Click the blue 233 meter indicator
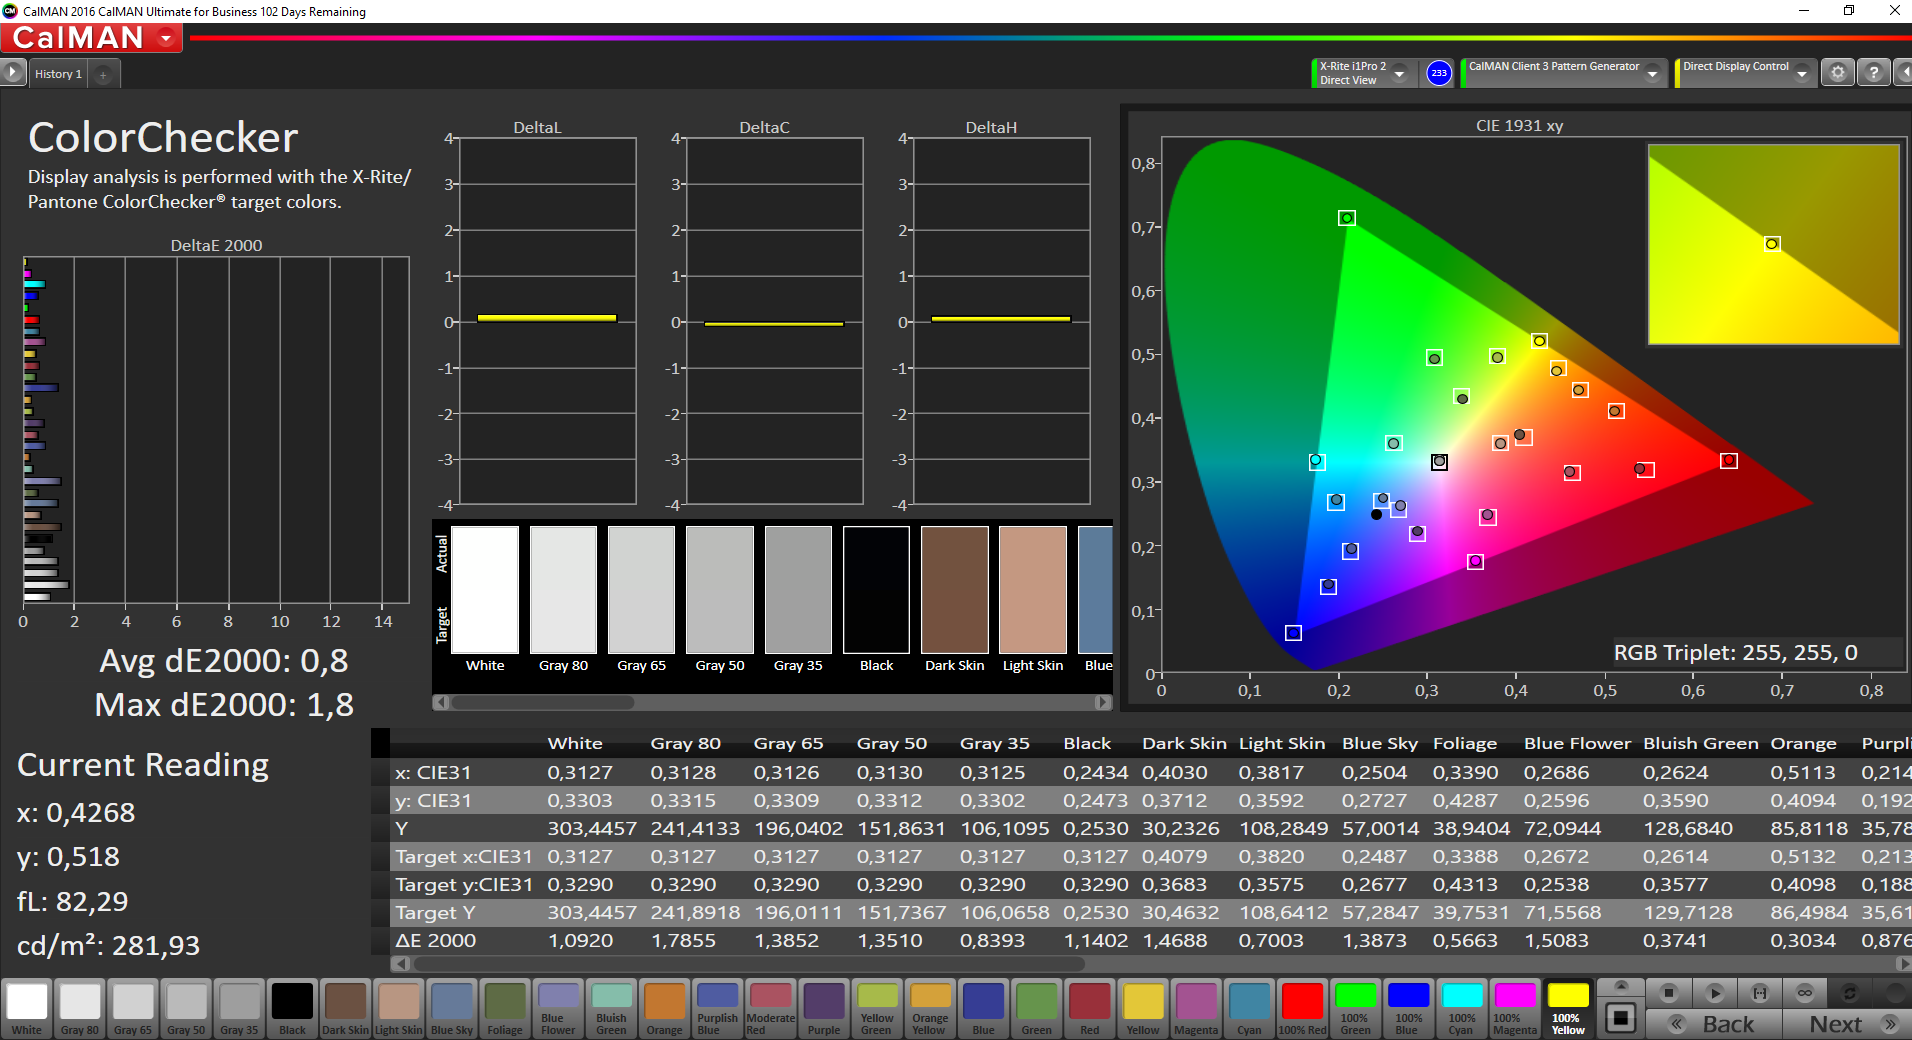This screenshot has width=1912, height=1040. (x=1438, y=73)
